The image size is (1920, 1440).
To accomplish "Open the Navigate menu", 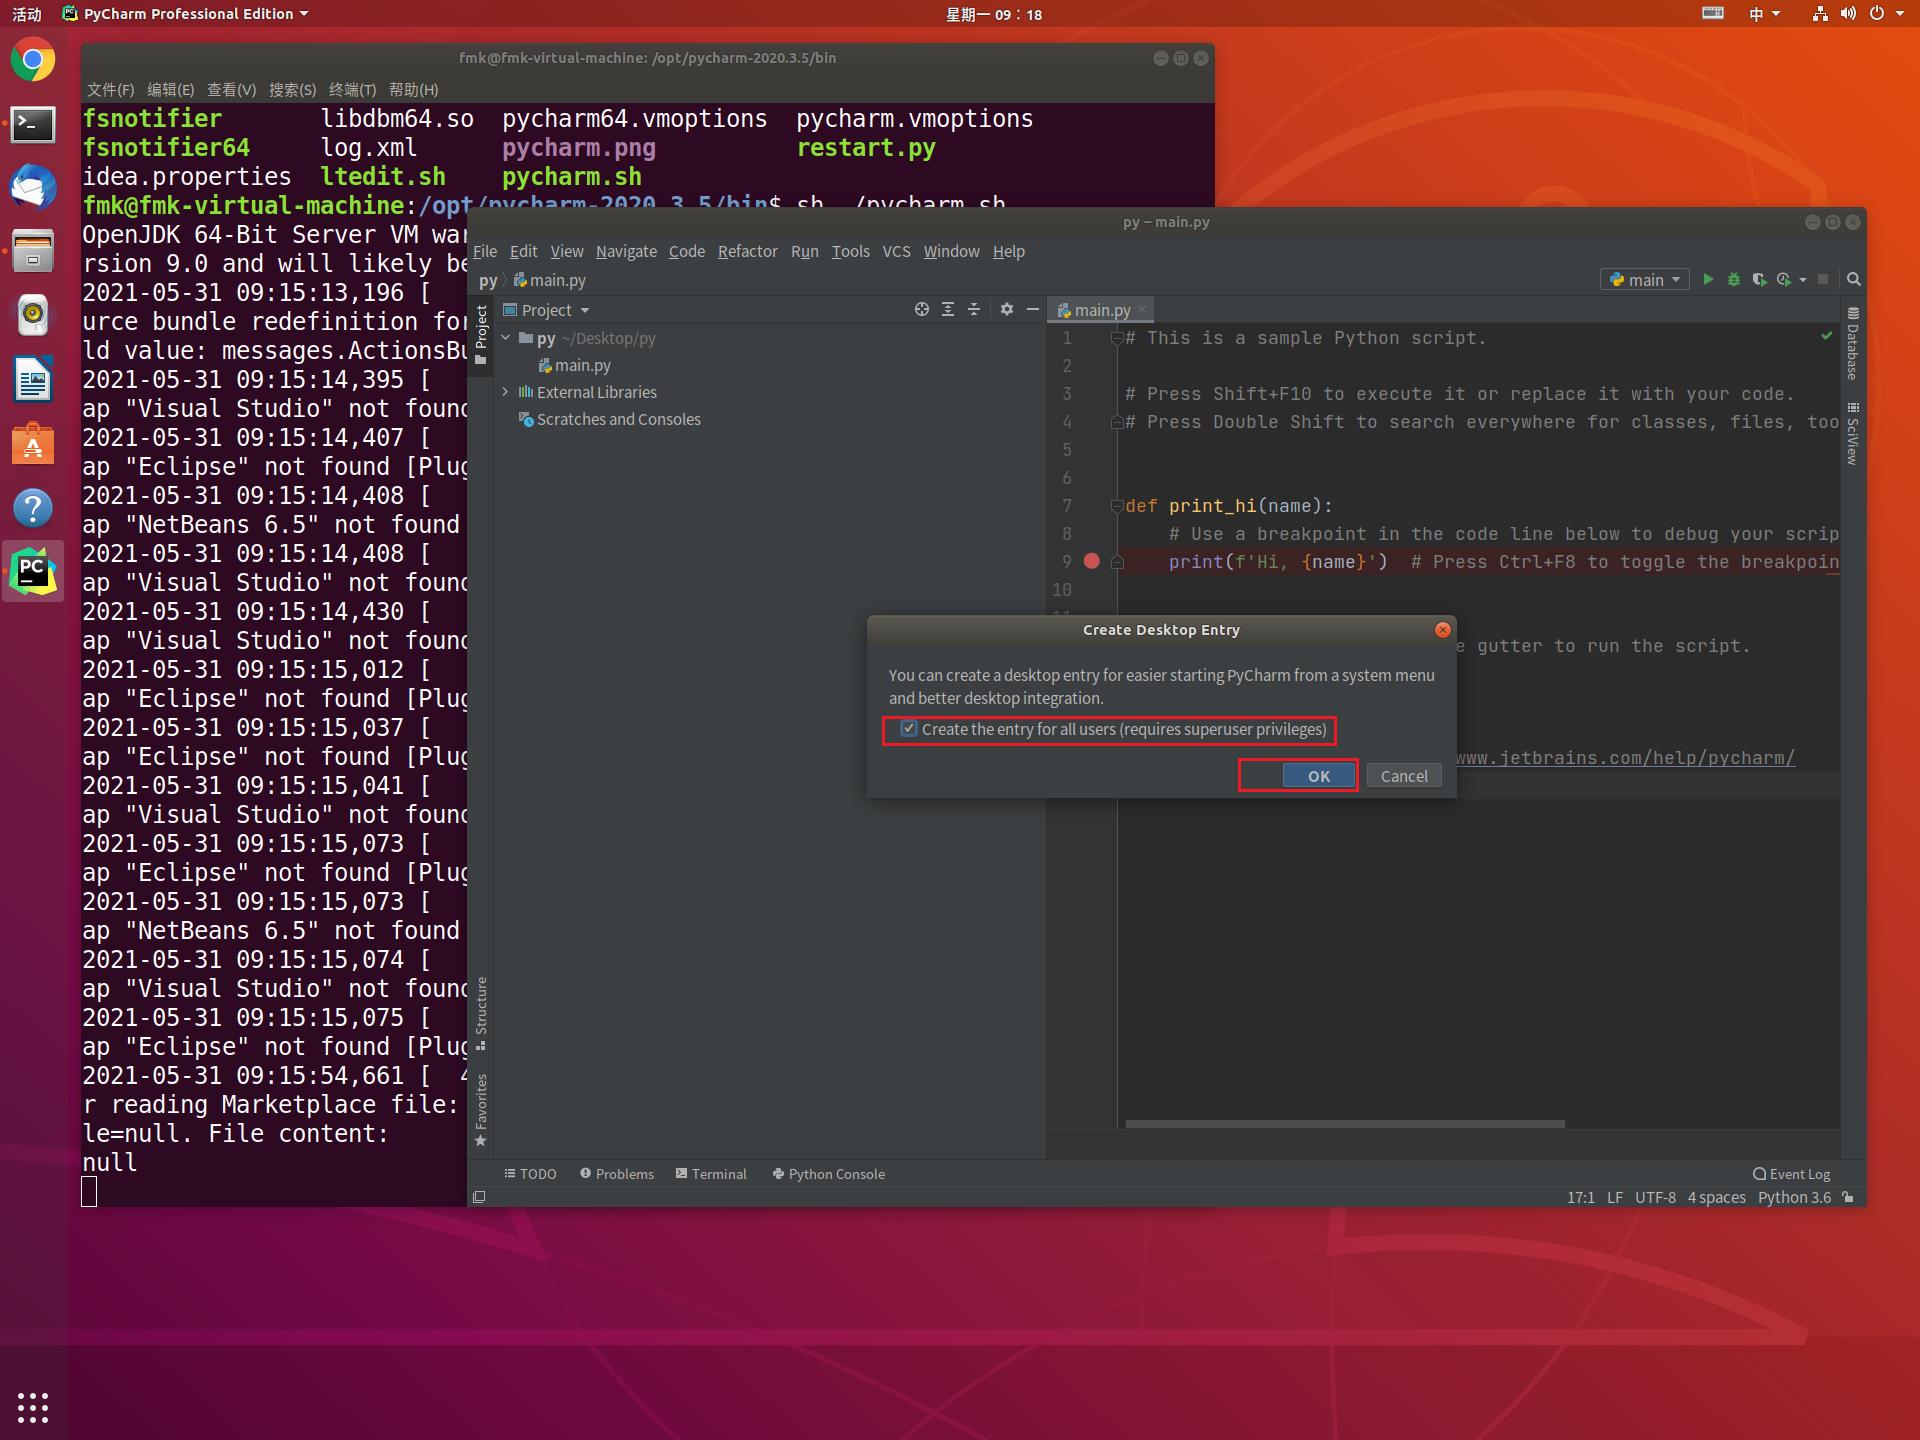I will 626,251.
